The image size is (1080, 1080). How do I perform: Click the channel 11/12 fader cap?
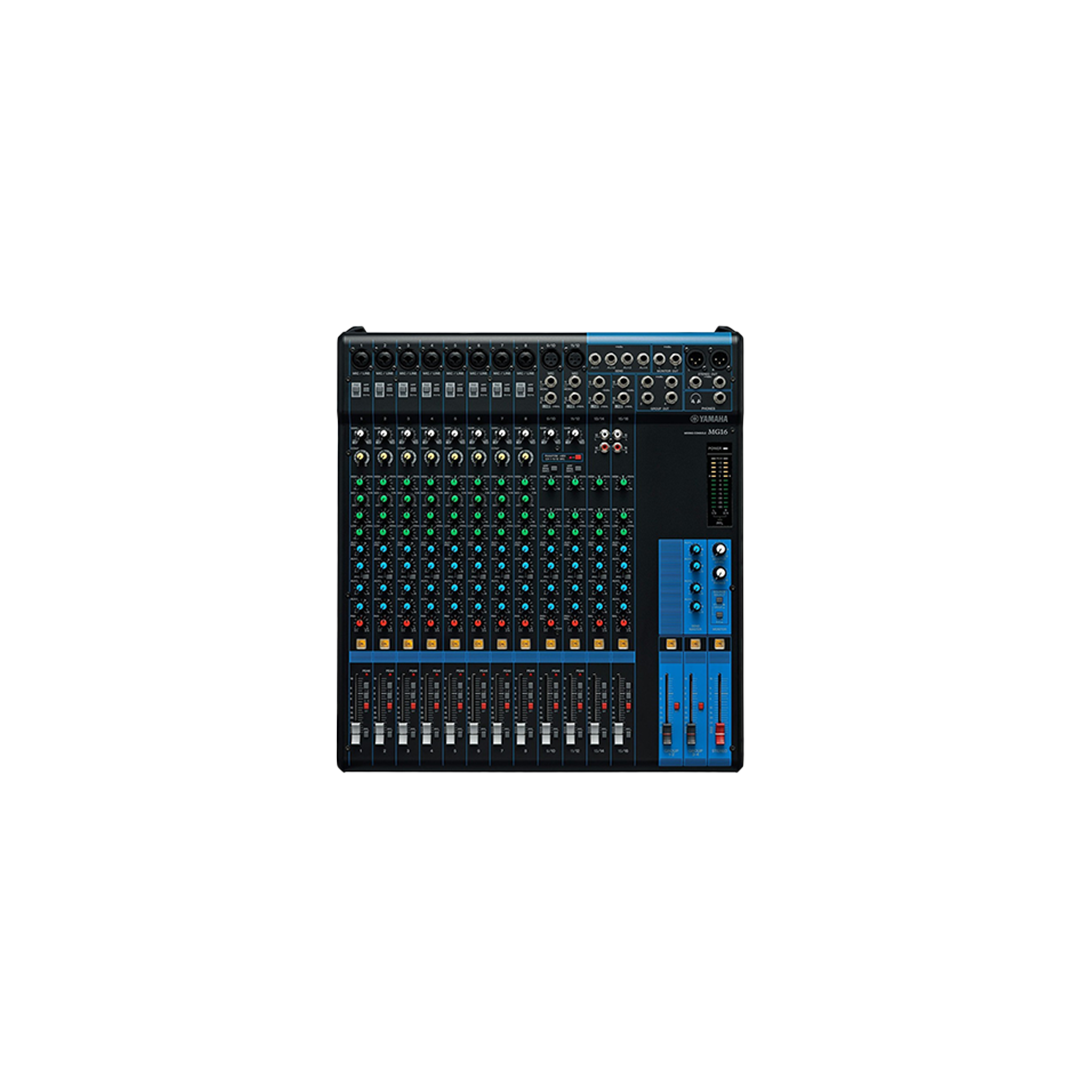click(x=570, y=733)
